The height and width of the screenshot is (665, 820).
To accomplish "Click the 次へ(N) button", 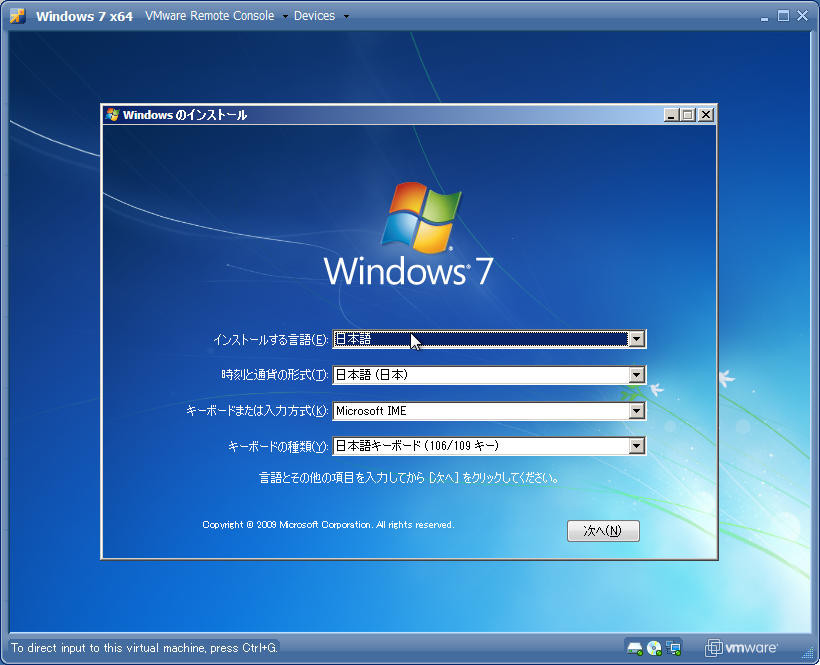I will click(x=603, y=531).
